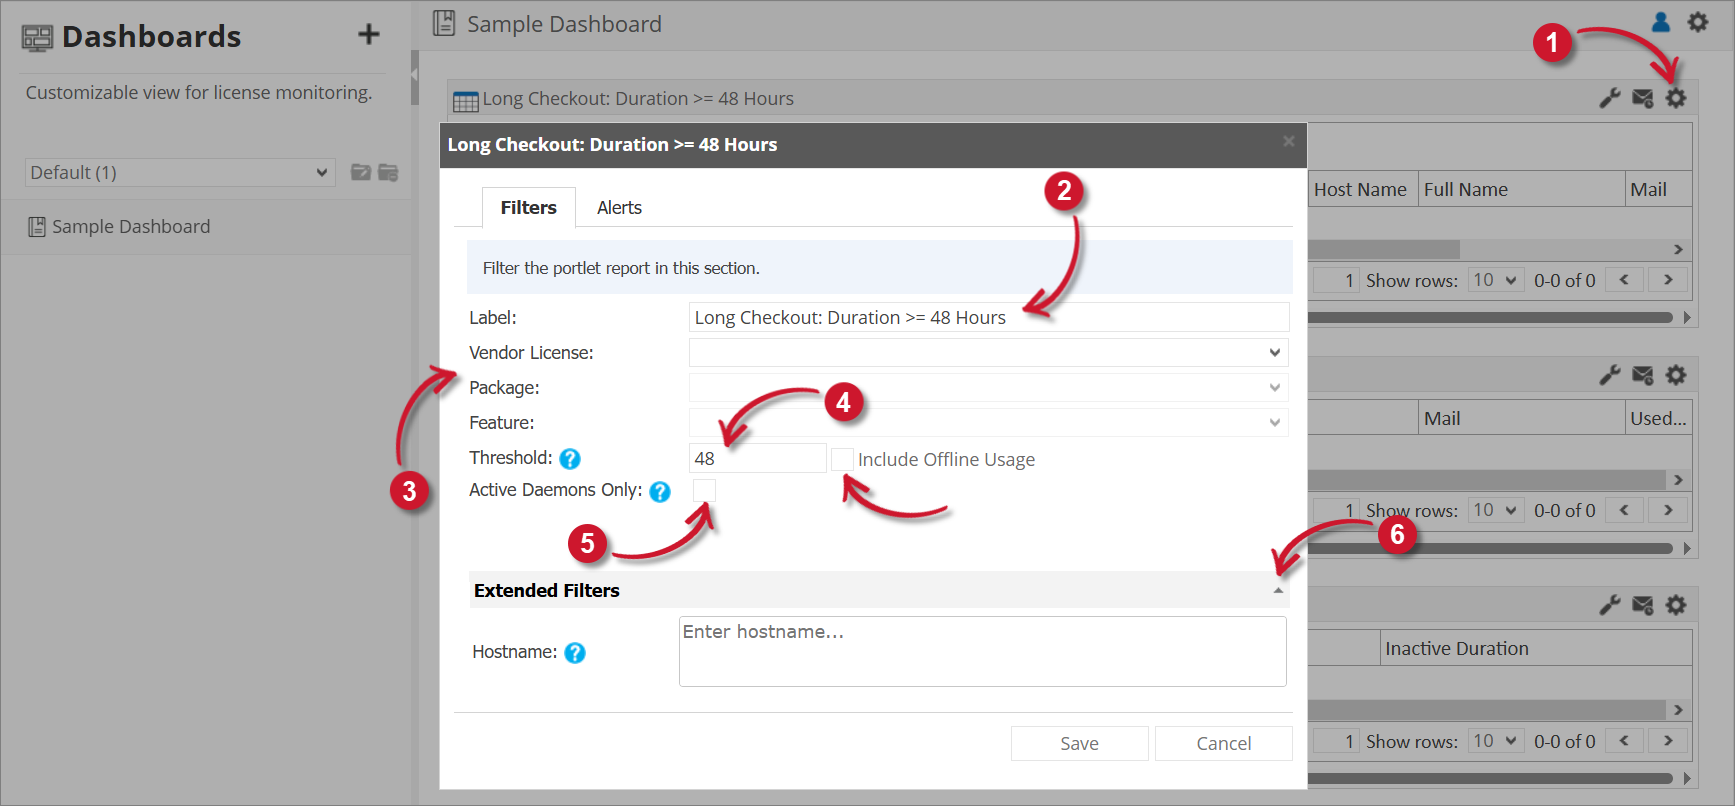
Task: Open gear settings on Inactive Duration portlet
Action: tap(1676, 605)
